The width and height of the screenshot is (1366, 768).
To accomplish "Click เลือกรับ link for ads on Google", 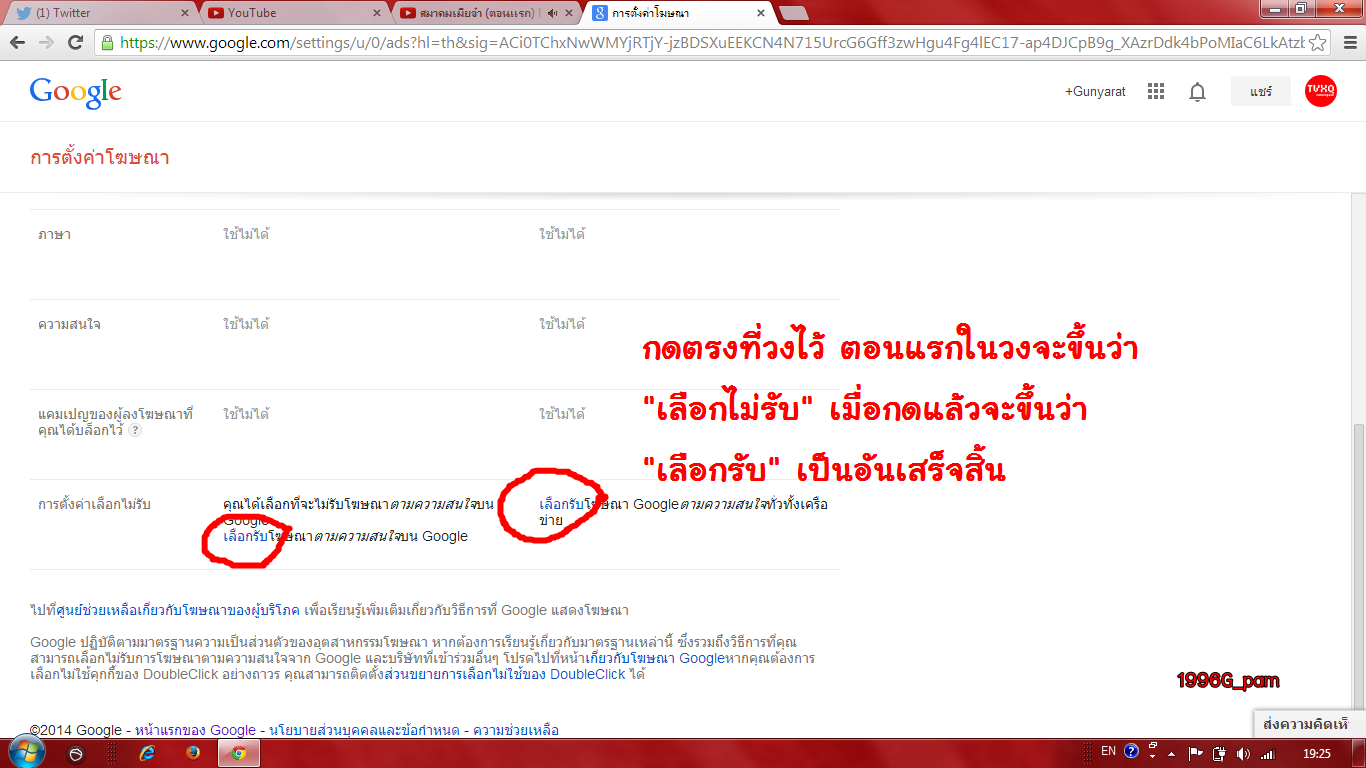I will [246, 537].
